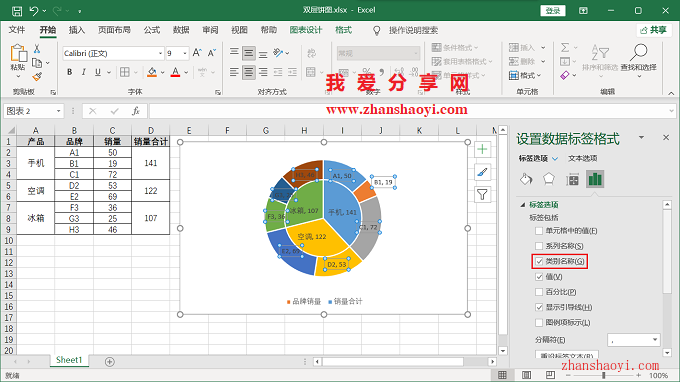Open the File menu tab
This screenshot has height=382, width=680.
pyautogui.click(x=16, y=30)
